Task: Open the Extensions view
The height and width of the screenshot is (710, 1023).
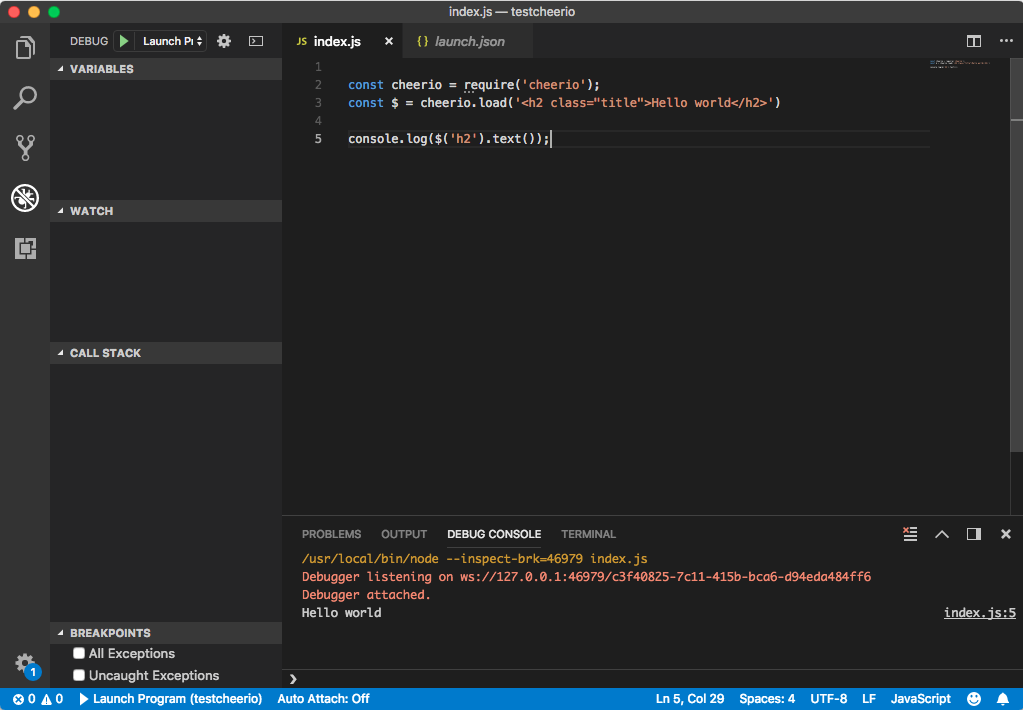Action: tap(25, 248)
